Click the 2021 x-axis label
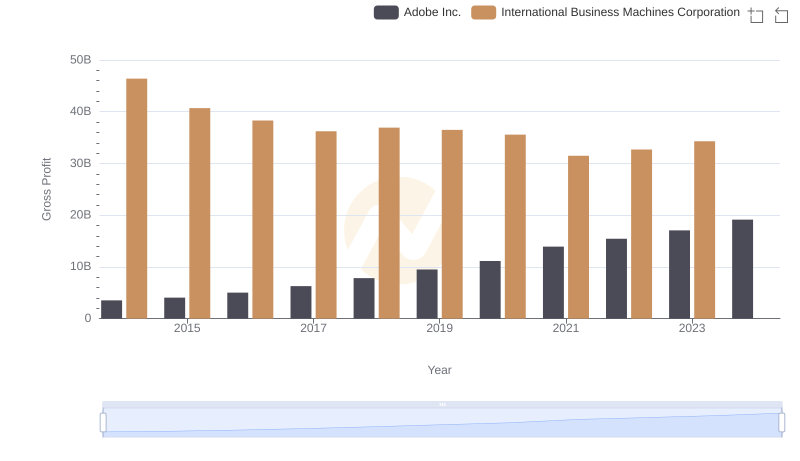The image size is (800, 461). pyautogui.click(x=566, y=328)
